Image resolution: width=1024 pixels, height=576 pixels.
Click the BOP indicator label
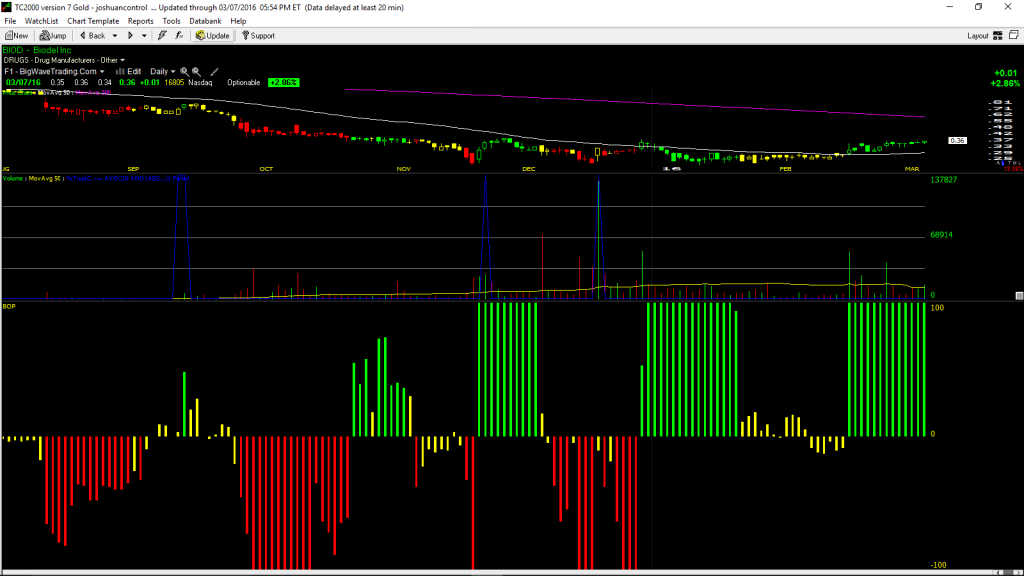(x=9, y=306)
